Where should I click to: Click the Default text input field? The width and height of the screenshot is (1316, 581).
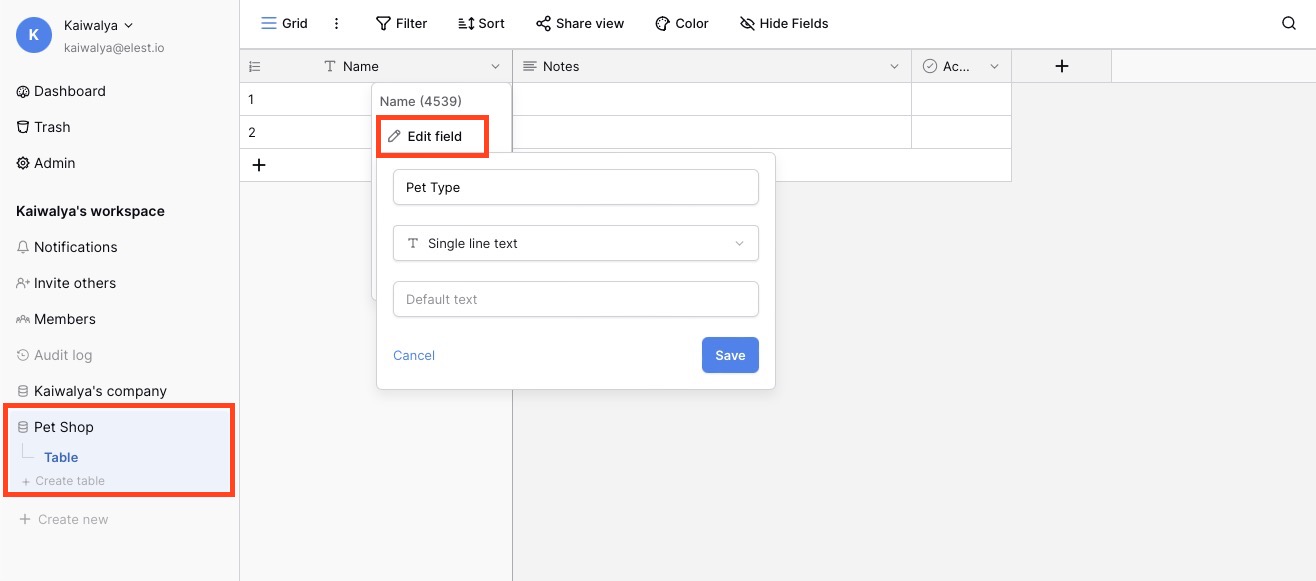[575, 299]
